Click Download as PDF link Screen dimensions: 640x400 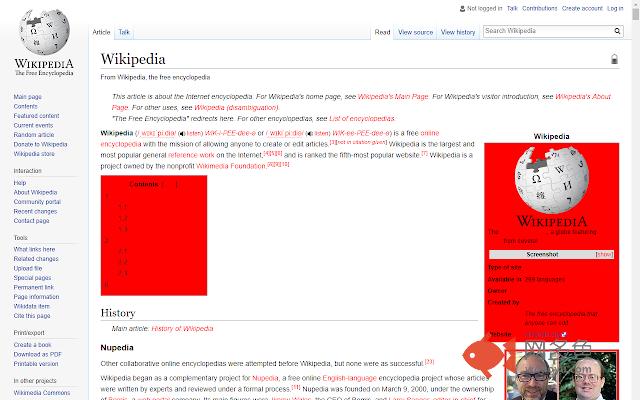pyautogui.click(x=38, y=354)
